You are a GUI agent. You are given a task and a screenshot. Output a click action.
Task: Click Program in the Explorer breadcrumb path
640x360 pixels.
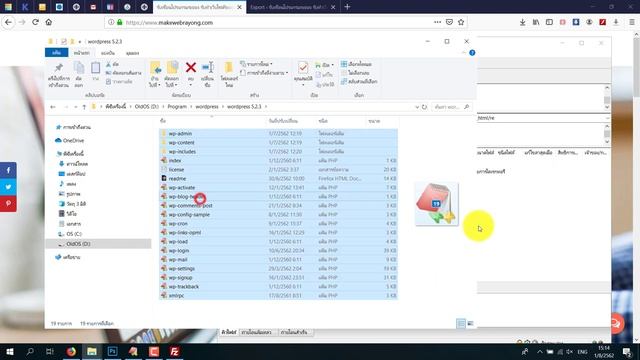[x=177, y=107]
